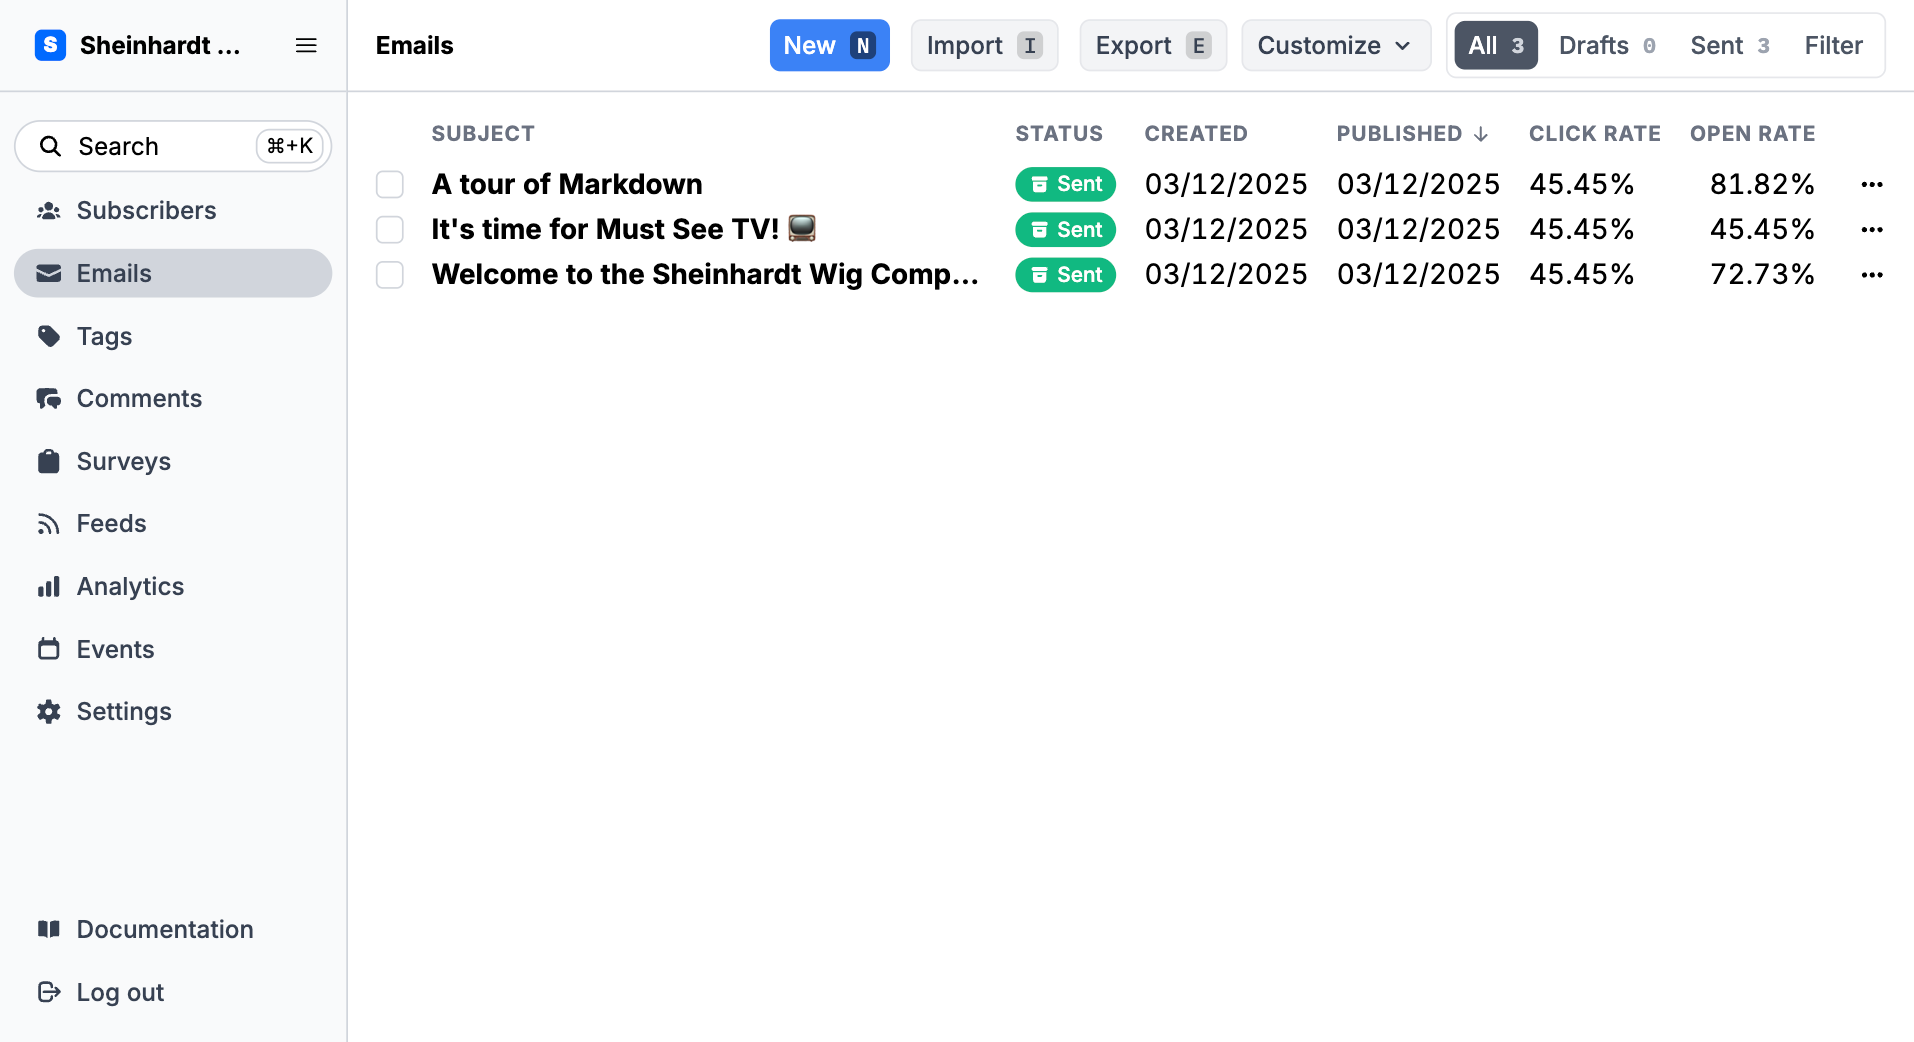Open the Comments section

point(139,398)
